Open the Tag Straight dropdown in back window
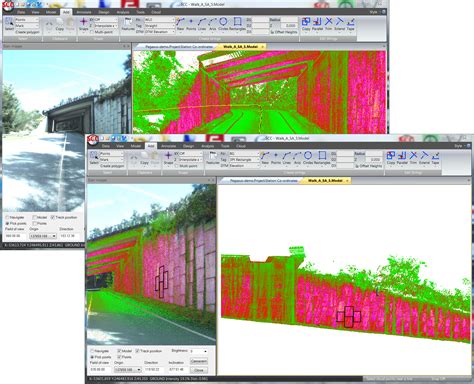Viewport: 474px width, 384px height. click(x=160, y=26)
